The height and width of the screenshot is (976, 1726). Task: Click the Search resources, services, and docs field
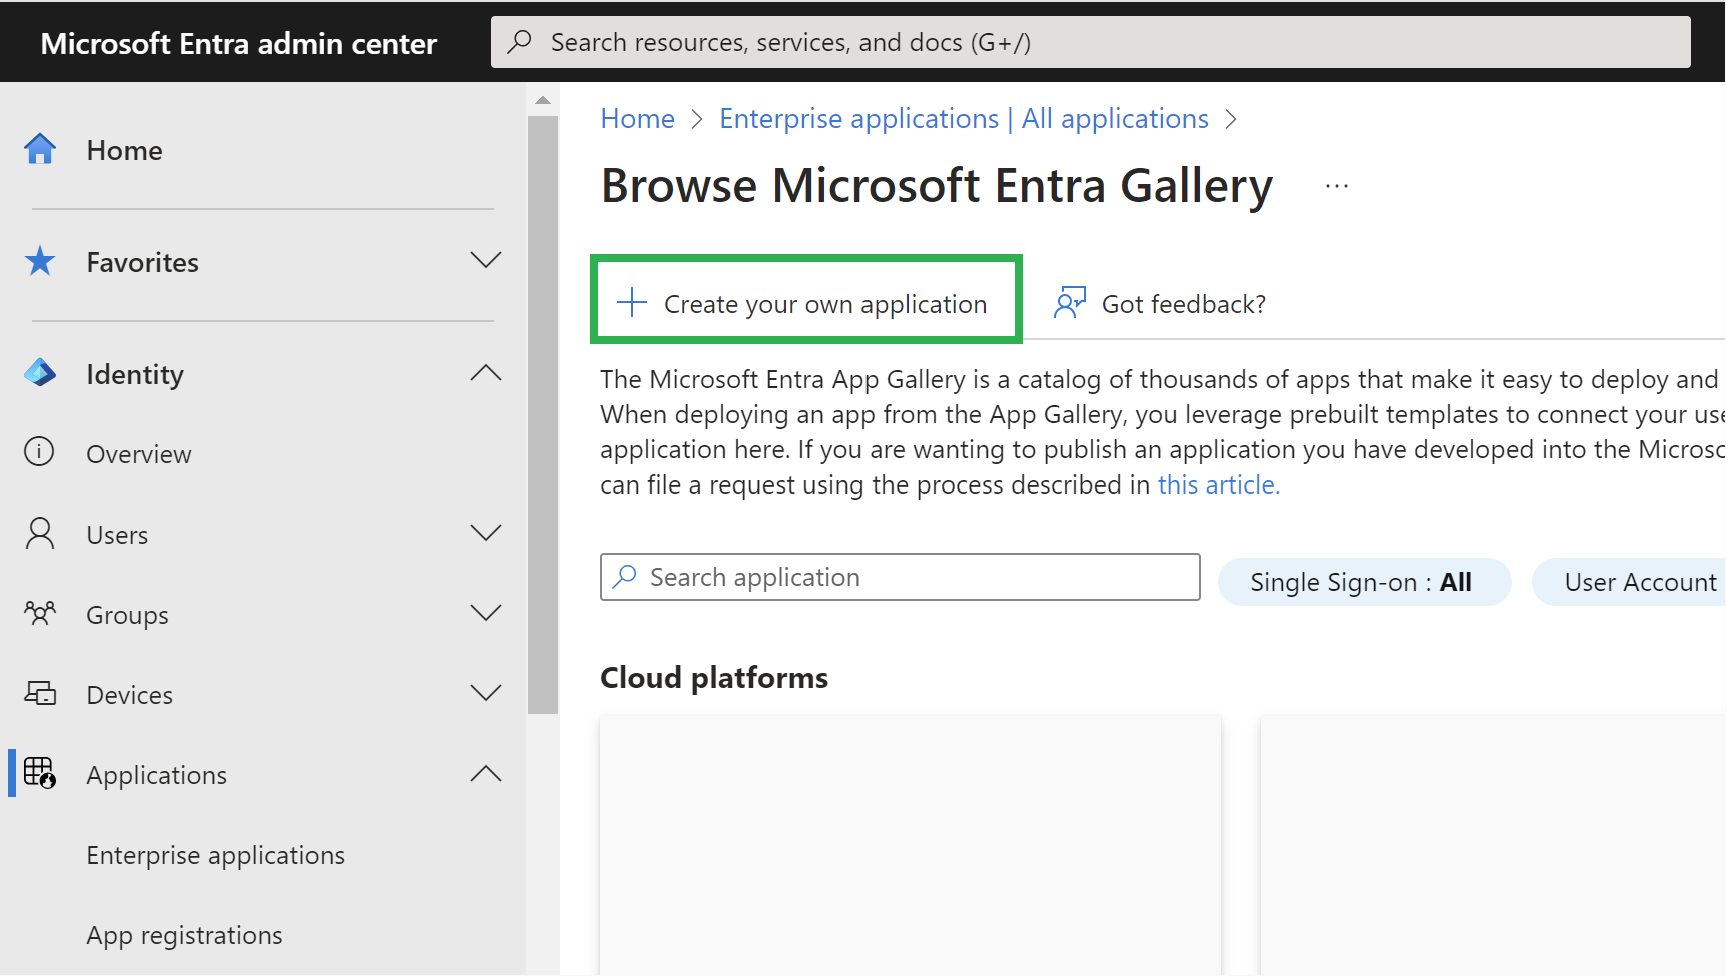(1090, 42)
